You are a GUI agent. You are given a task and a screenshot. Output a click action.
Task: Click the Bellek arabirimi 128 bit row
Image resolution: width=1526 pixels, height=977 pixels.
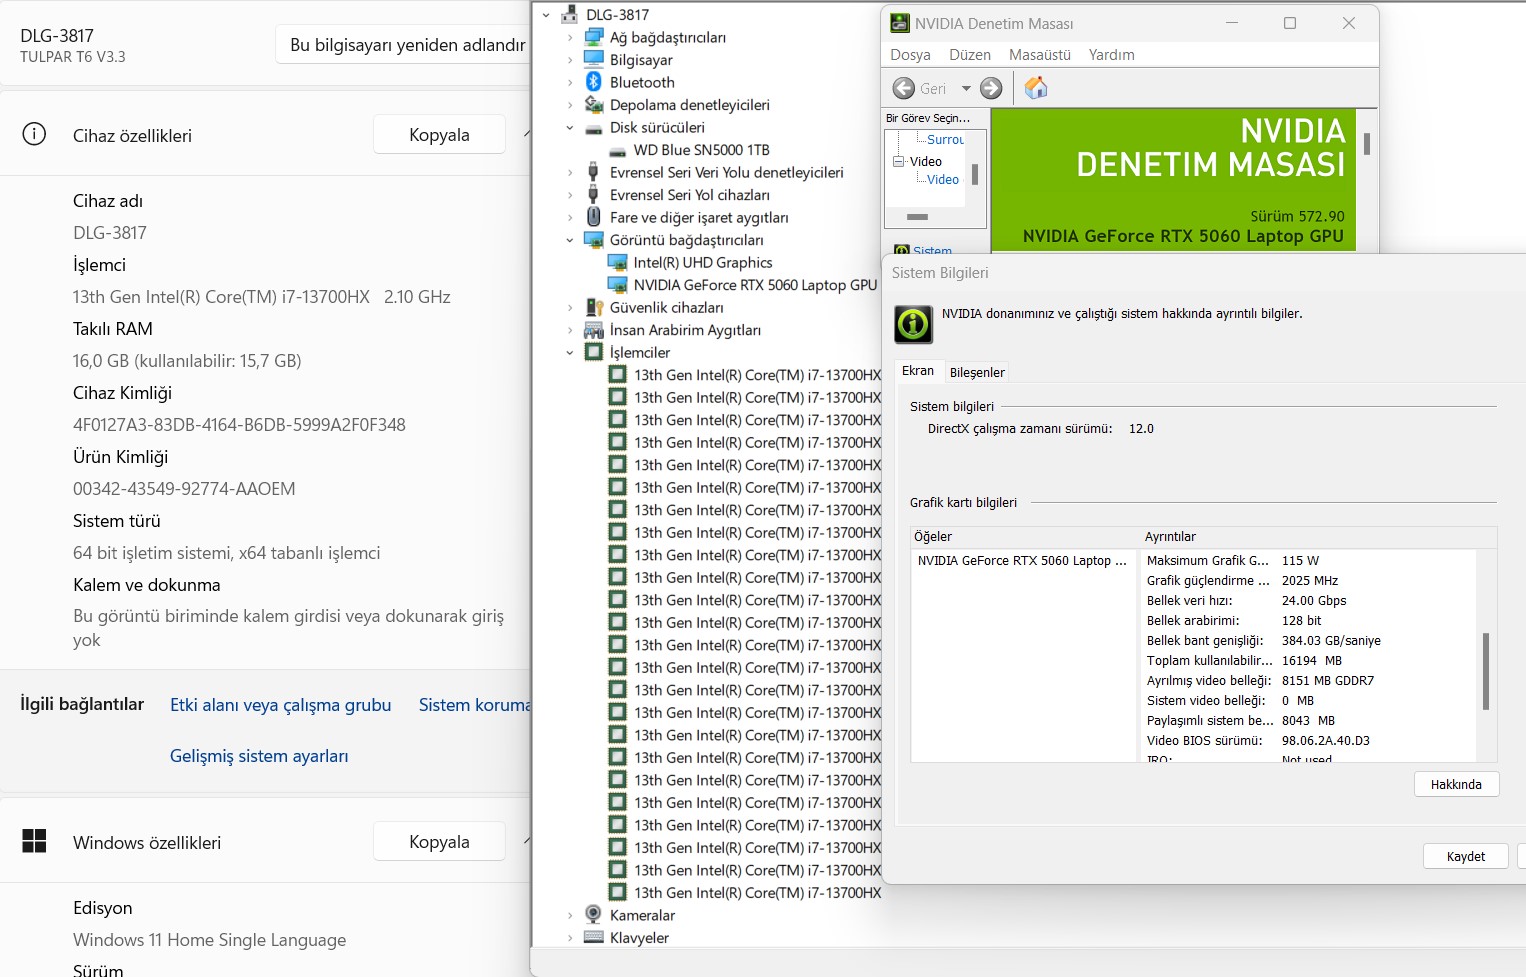pyautogui.click(x=1310, y=621)
